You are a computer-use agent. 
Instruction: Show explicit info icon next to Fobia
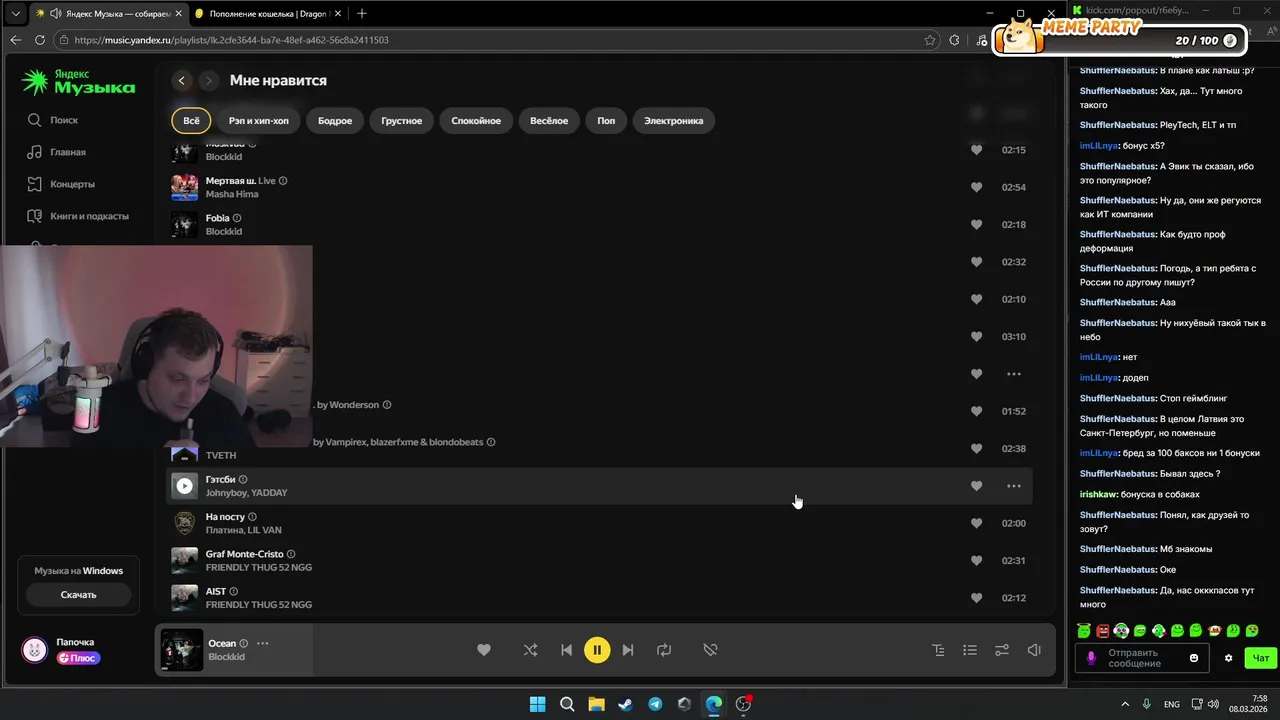[x=237, y=218]
